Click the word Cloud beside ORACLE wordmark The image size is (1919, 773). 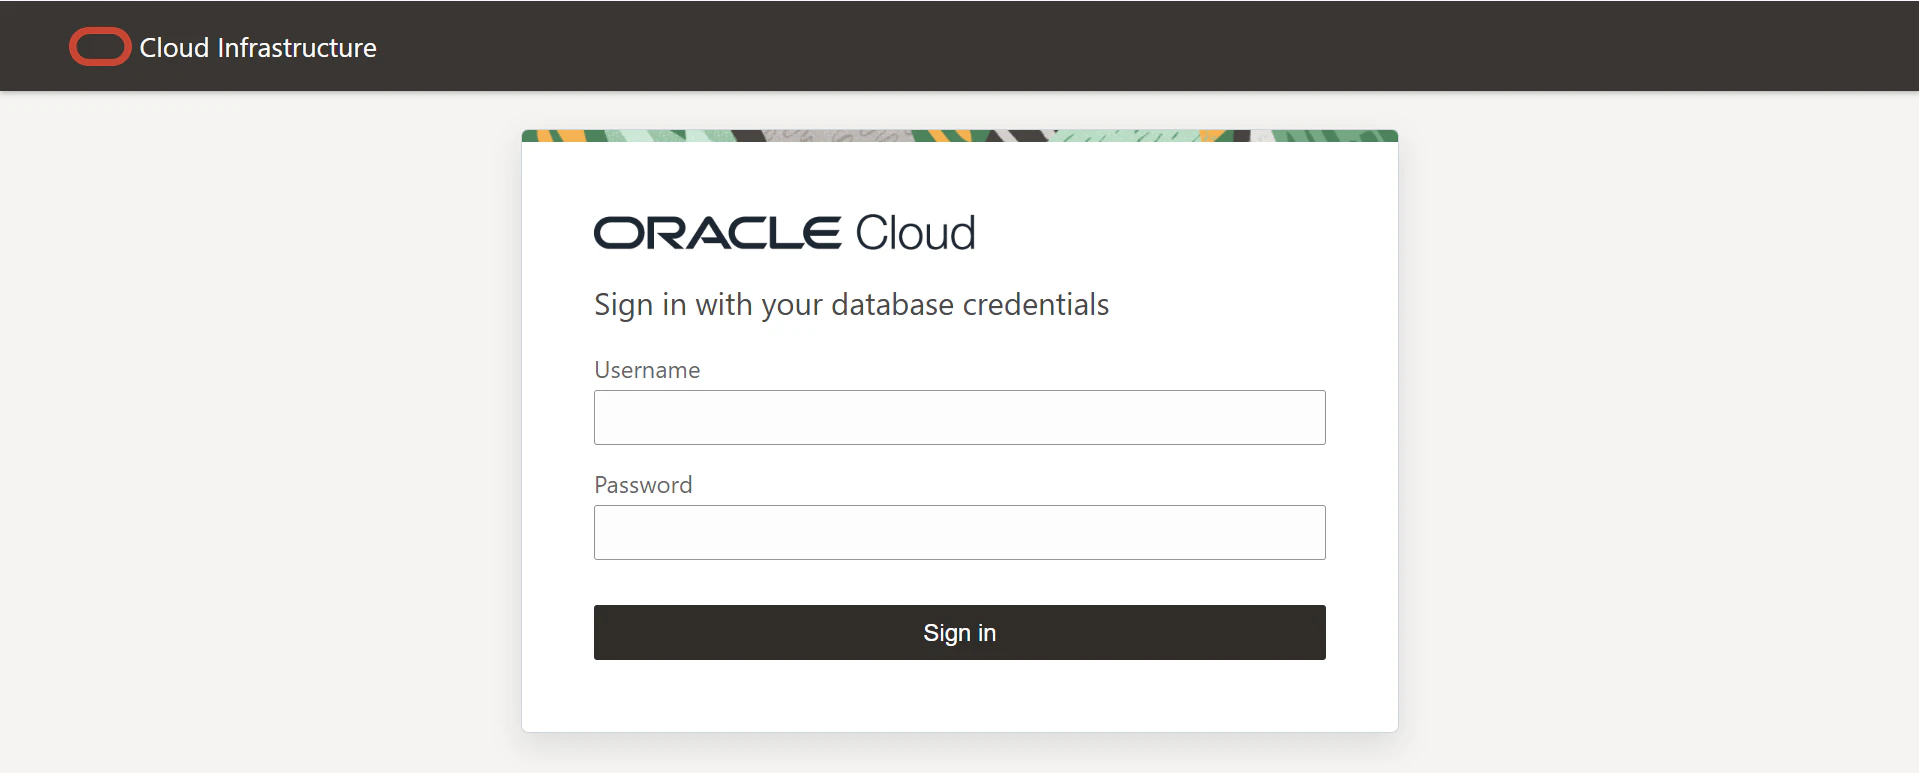(x=915, y=233)
